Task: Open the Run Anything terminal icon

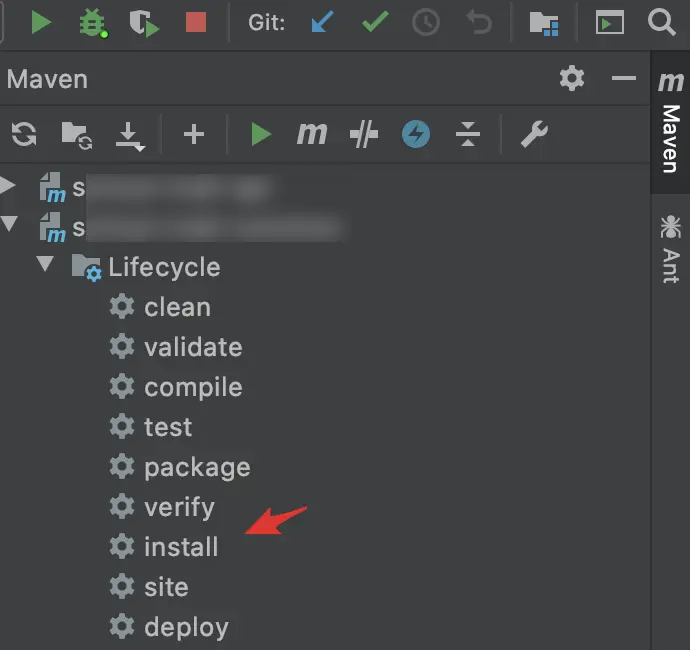Action: click(609, 22)
